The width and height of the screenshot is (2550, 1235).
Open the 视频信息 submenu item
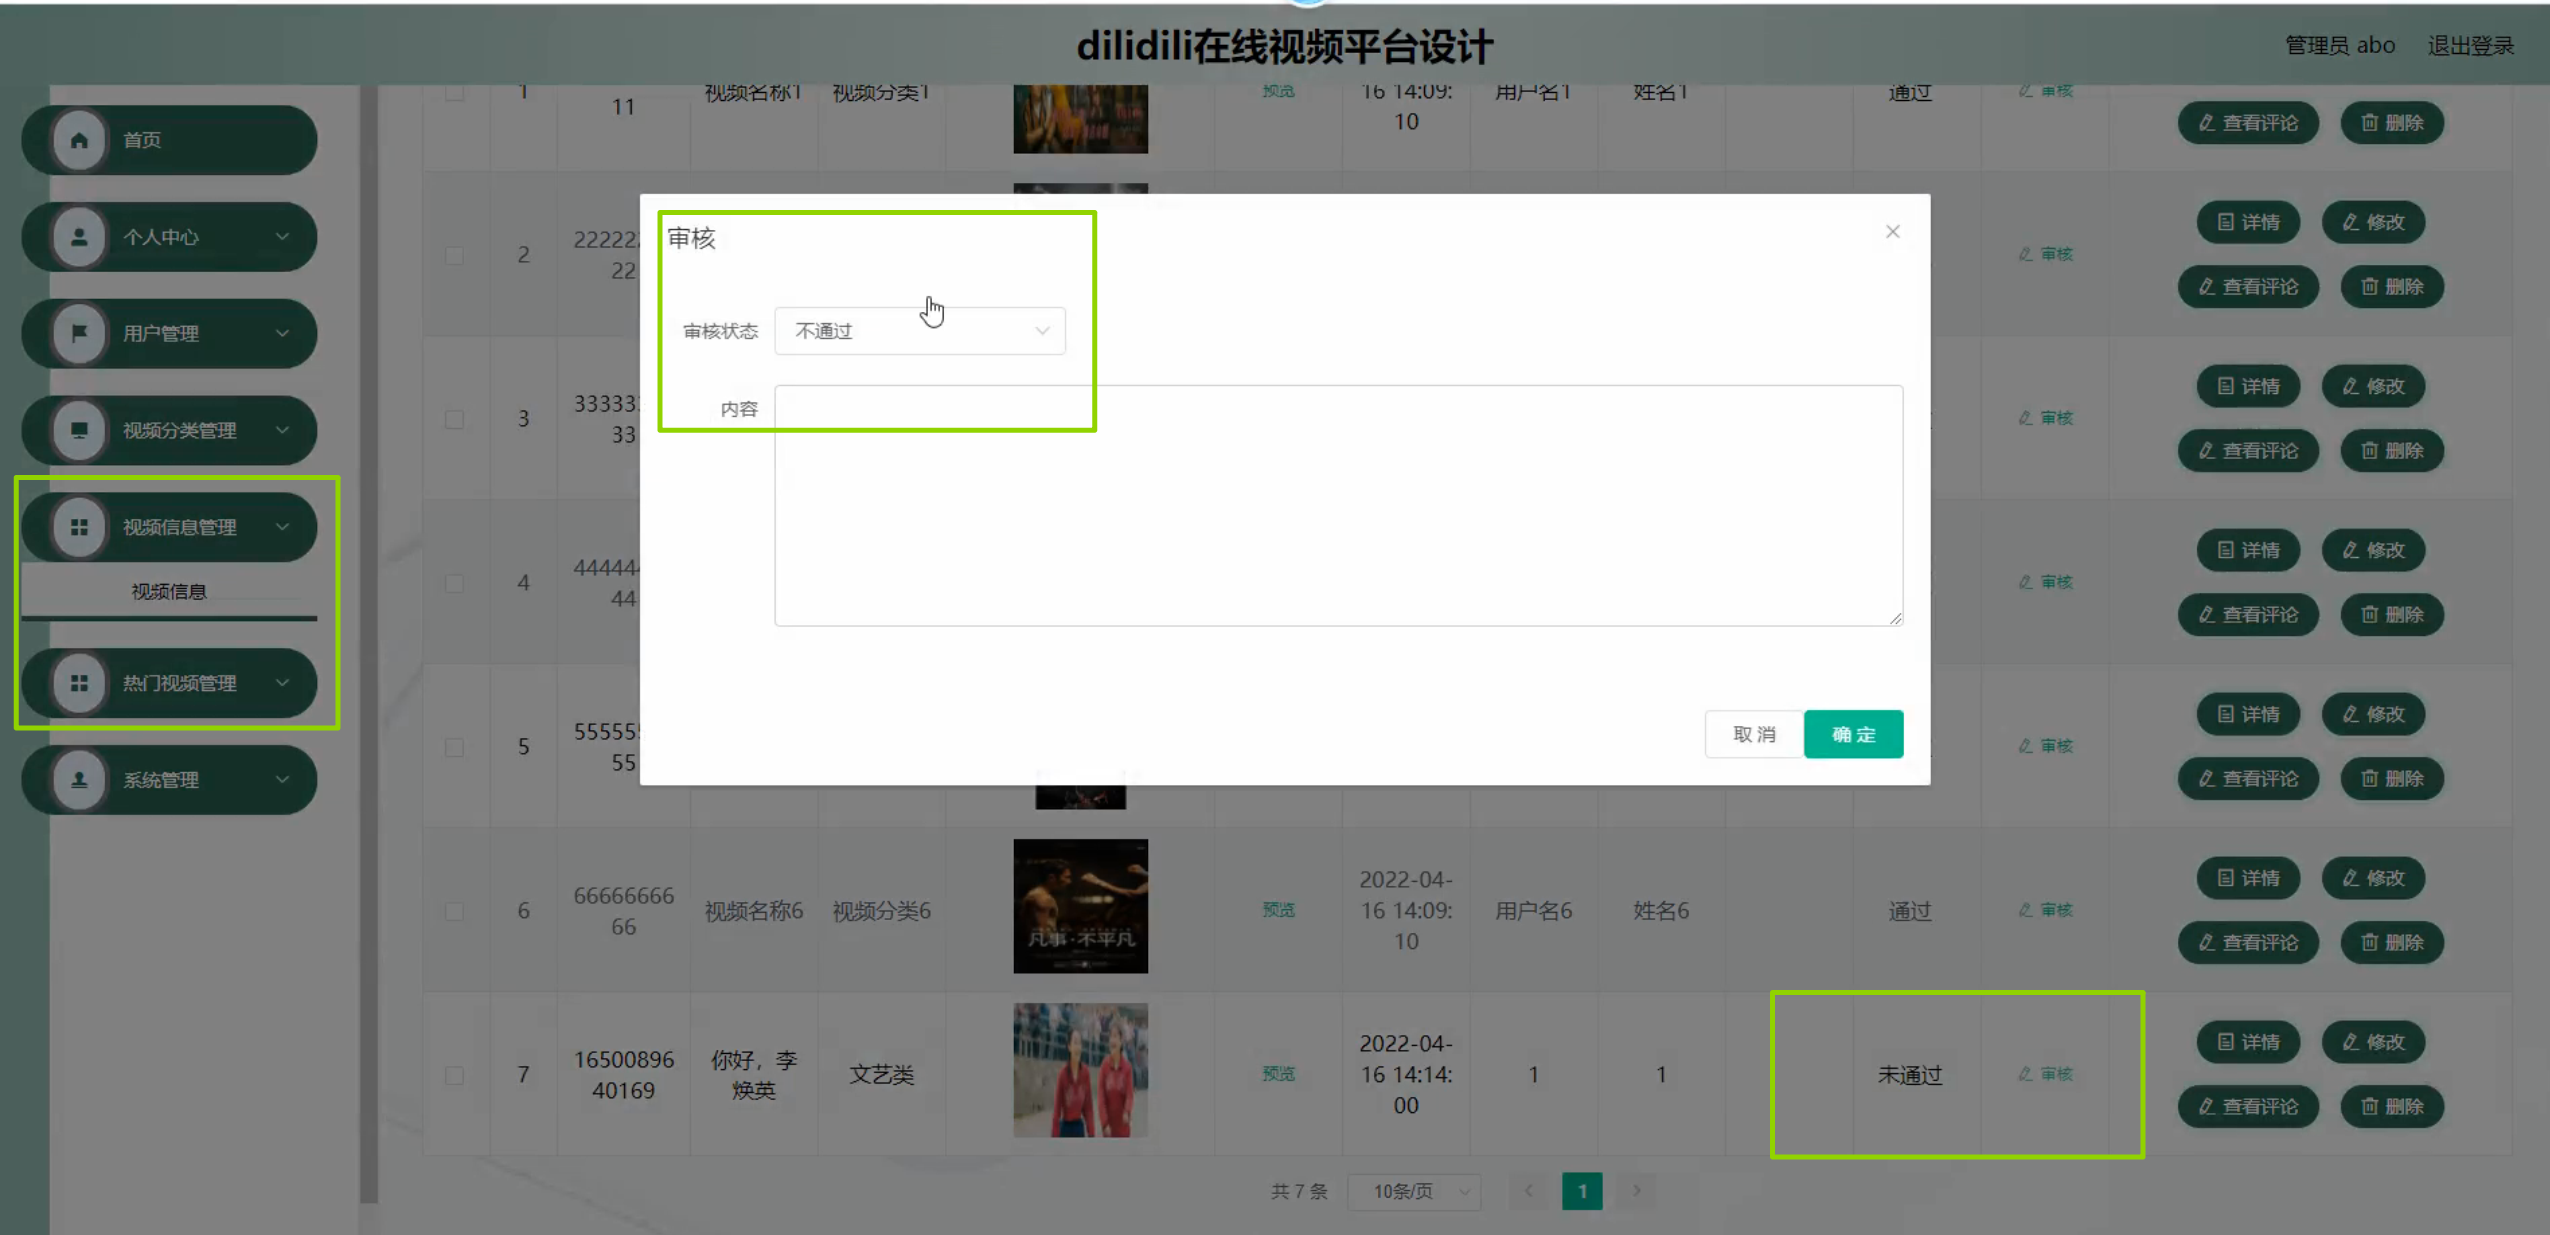point(169,591)
